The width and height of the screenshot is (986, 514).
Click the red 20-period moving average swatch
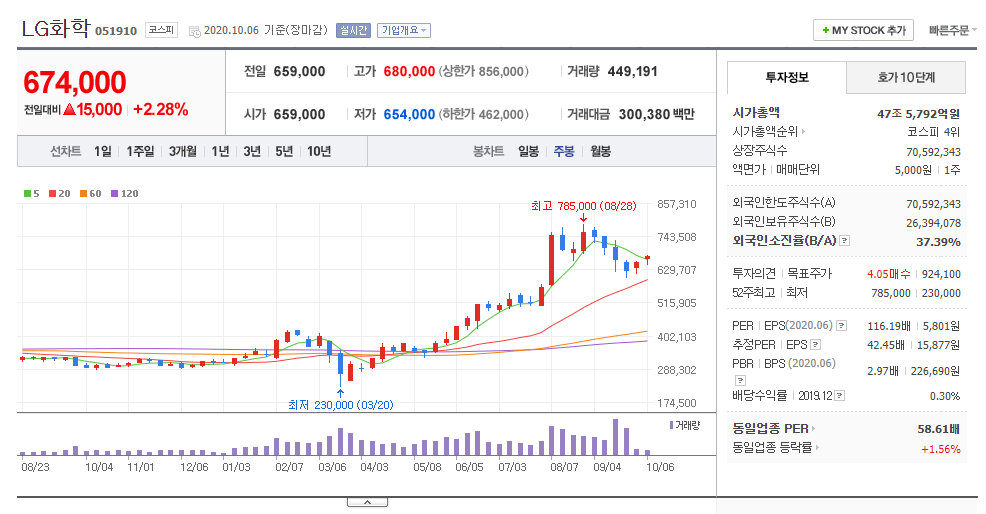click(x=52, y=194)
